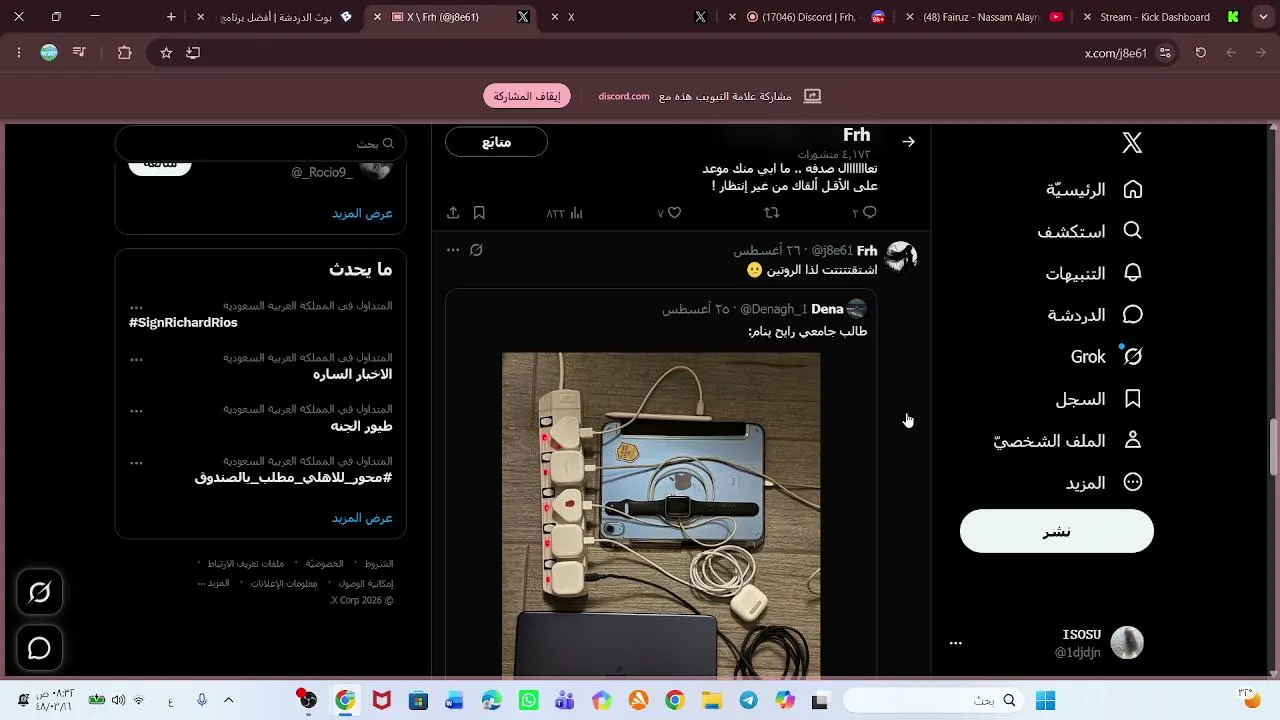
Task: Stop sharing (إيقاف المشاركة) the tab
Action: point(527,96)
